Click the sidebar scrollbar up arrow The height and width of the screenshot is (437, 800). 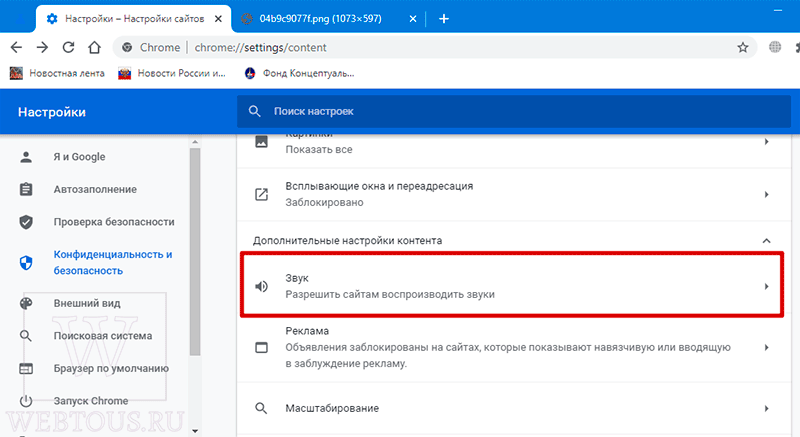click(x=195, y=141)
